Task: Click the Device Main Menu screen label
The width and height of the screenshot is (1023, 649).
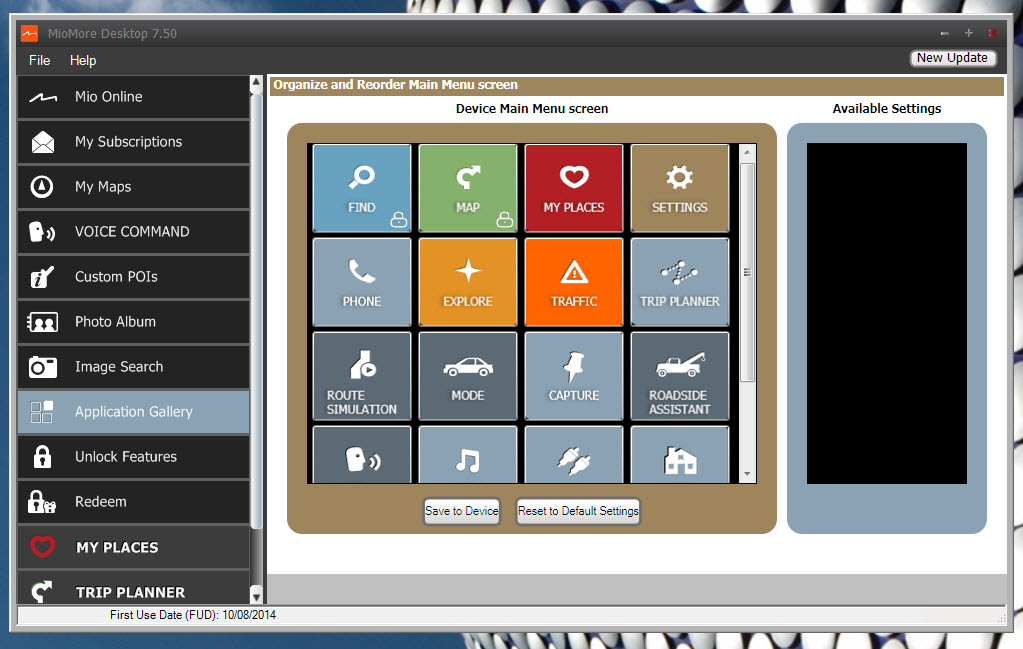Action: click(532, 109)
